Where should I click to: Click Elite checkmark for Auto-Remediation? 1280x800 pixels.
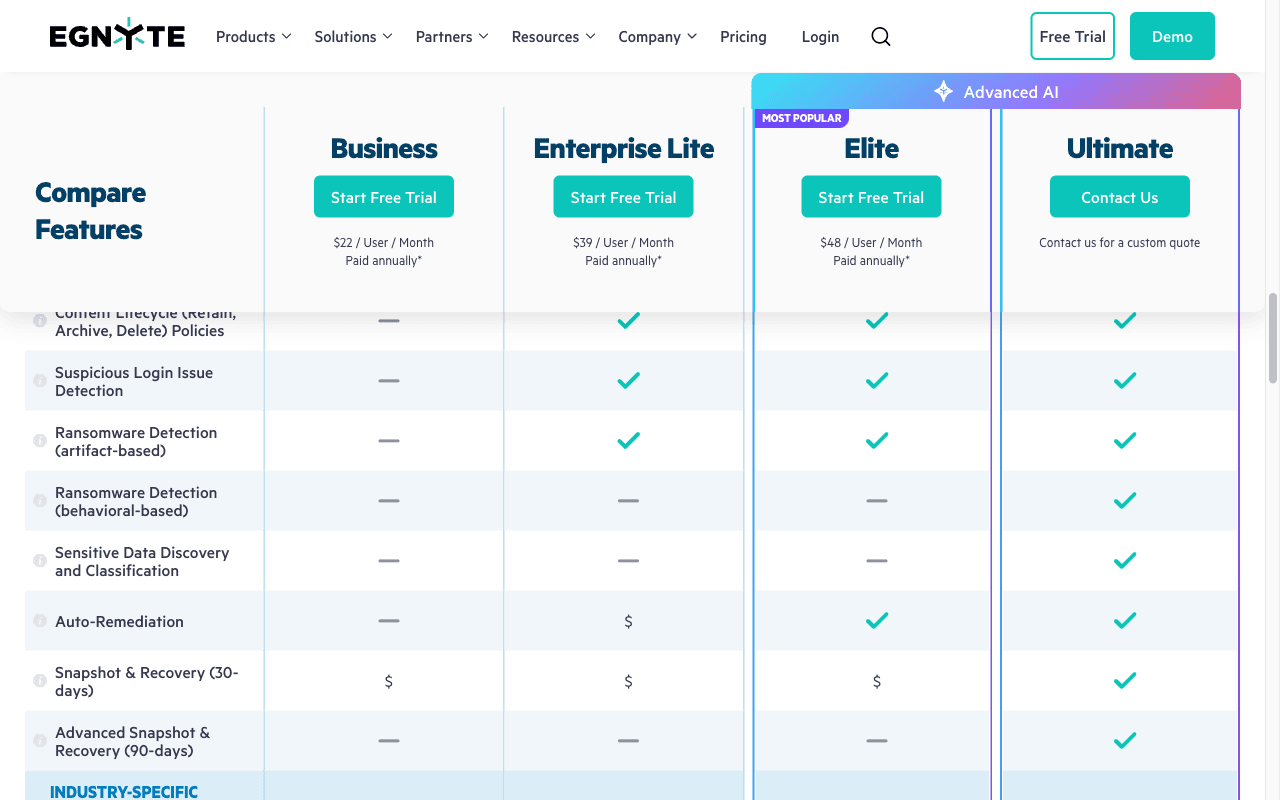click(877, 621)
